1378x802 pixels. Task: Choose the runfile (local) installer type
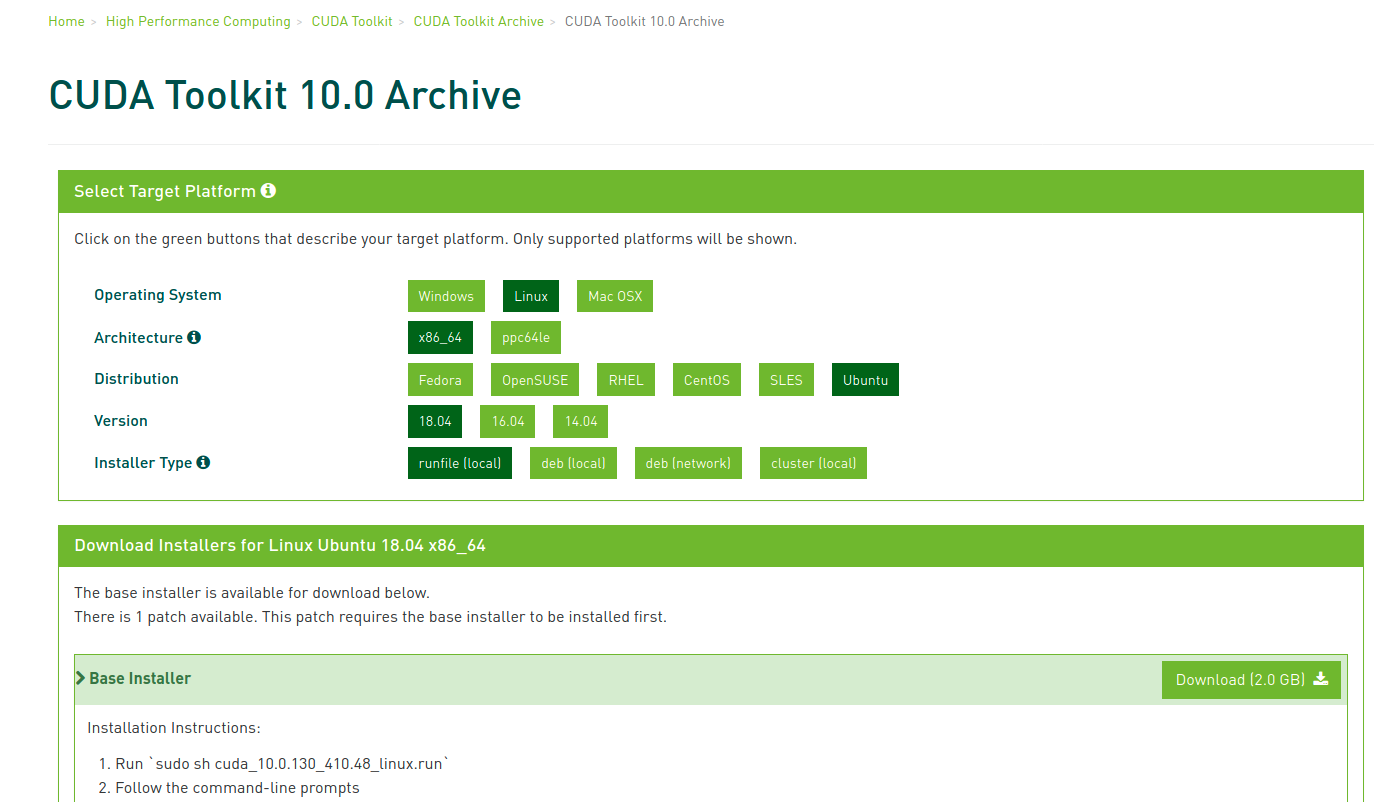tap(460, 463)
